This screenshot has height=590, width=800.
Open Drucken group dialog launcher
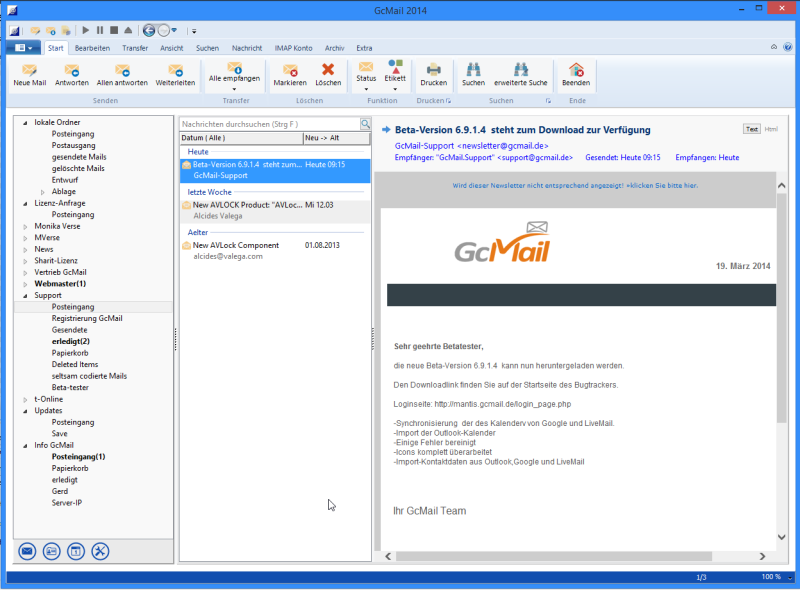click(448, 101)
